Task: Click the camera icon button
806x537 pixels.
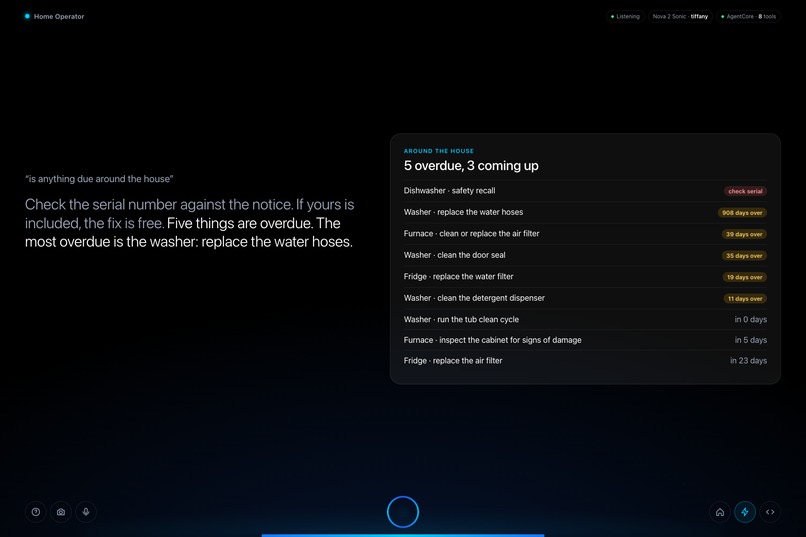Action: (61, 512)
